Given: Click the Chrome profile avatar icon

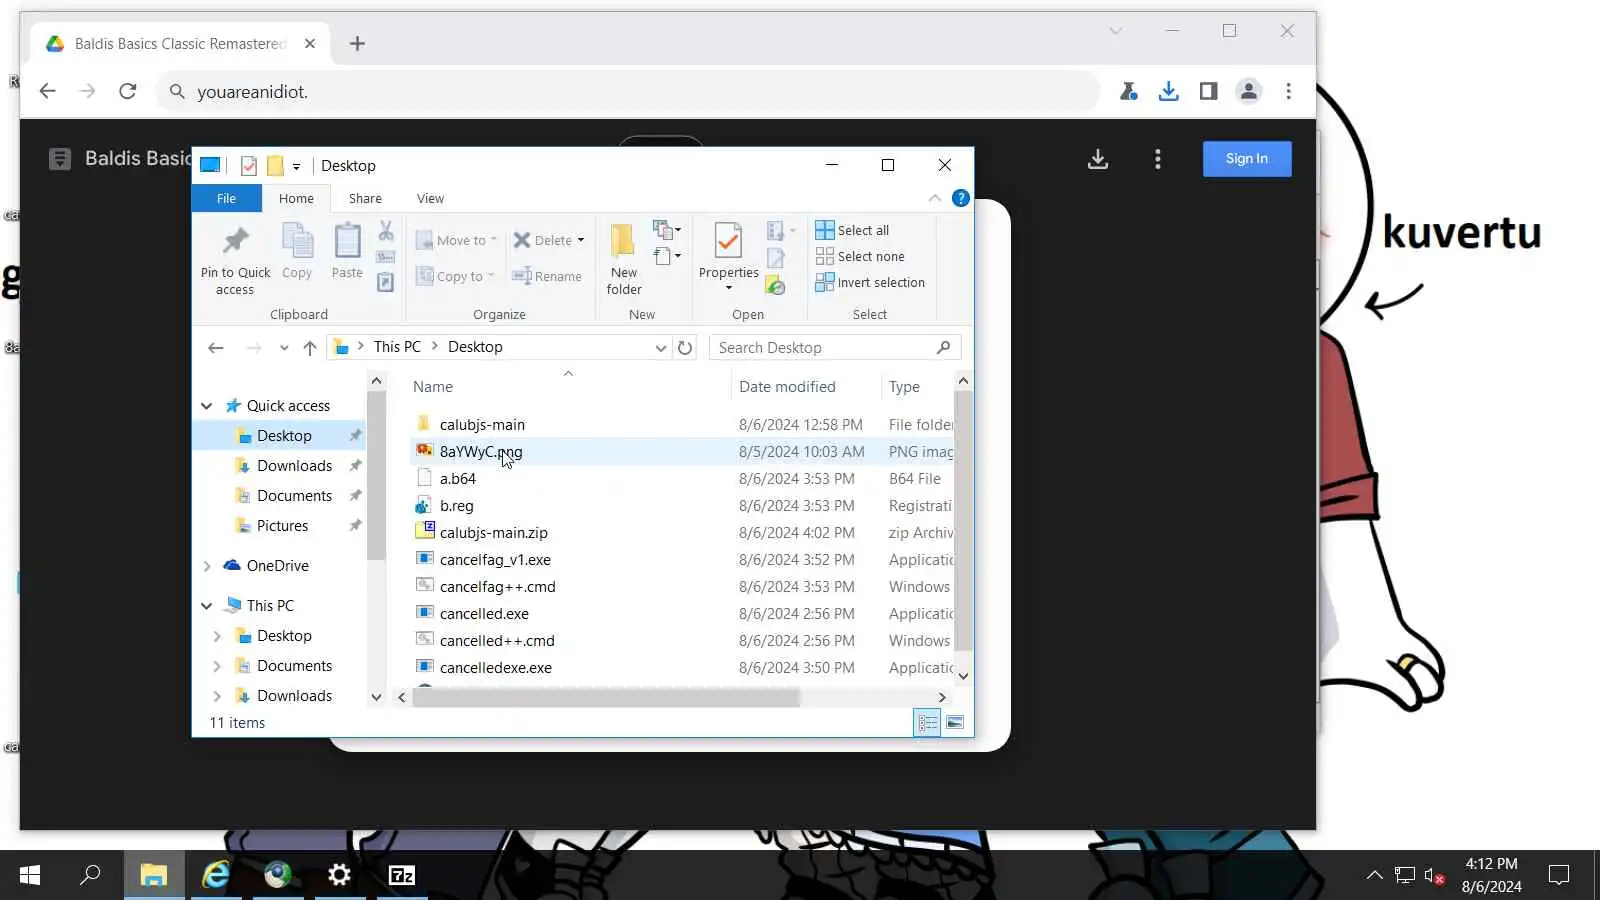Looking at the screenshot, I should click(1248, 91).
